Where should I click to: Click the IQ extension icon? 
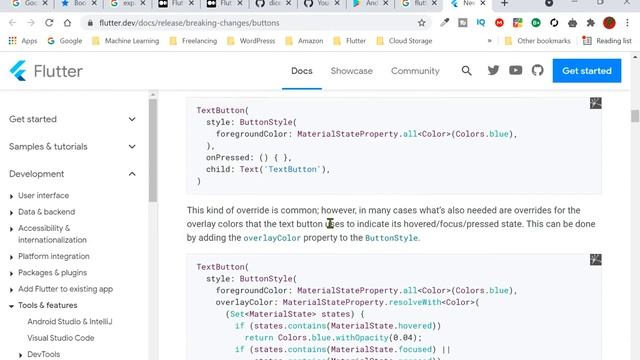click(481, 23)
